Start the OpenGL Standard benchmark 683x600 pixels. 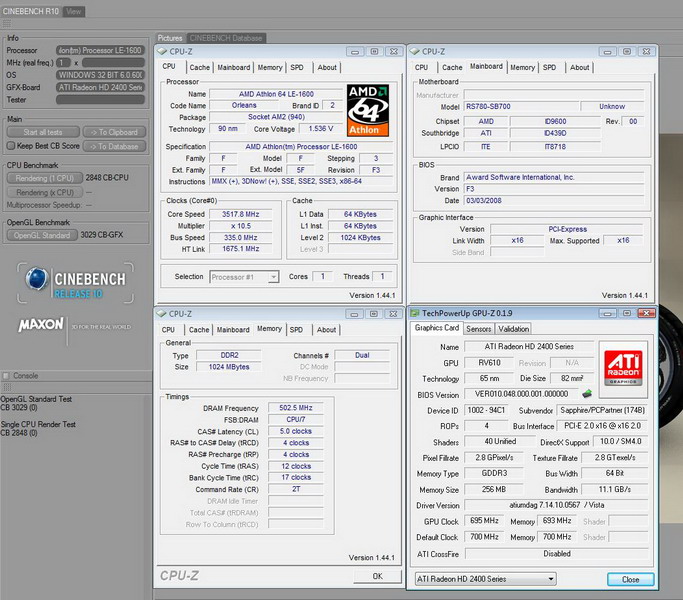tap(42, 235)
